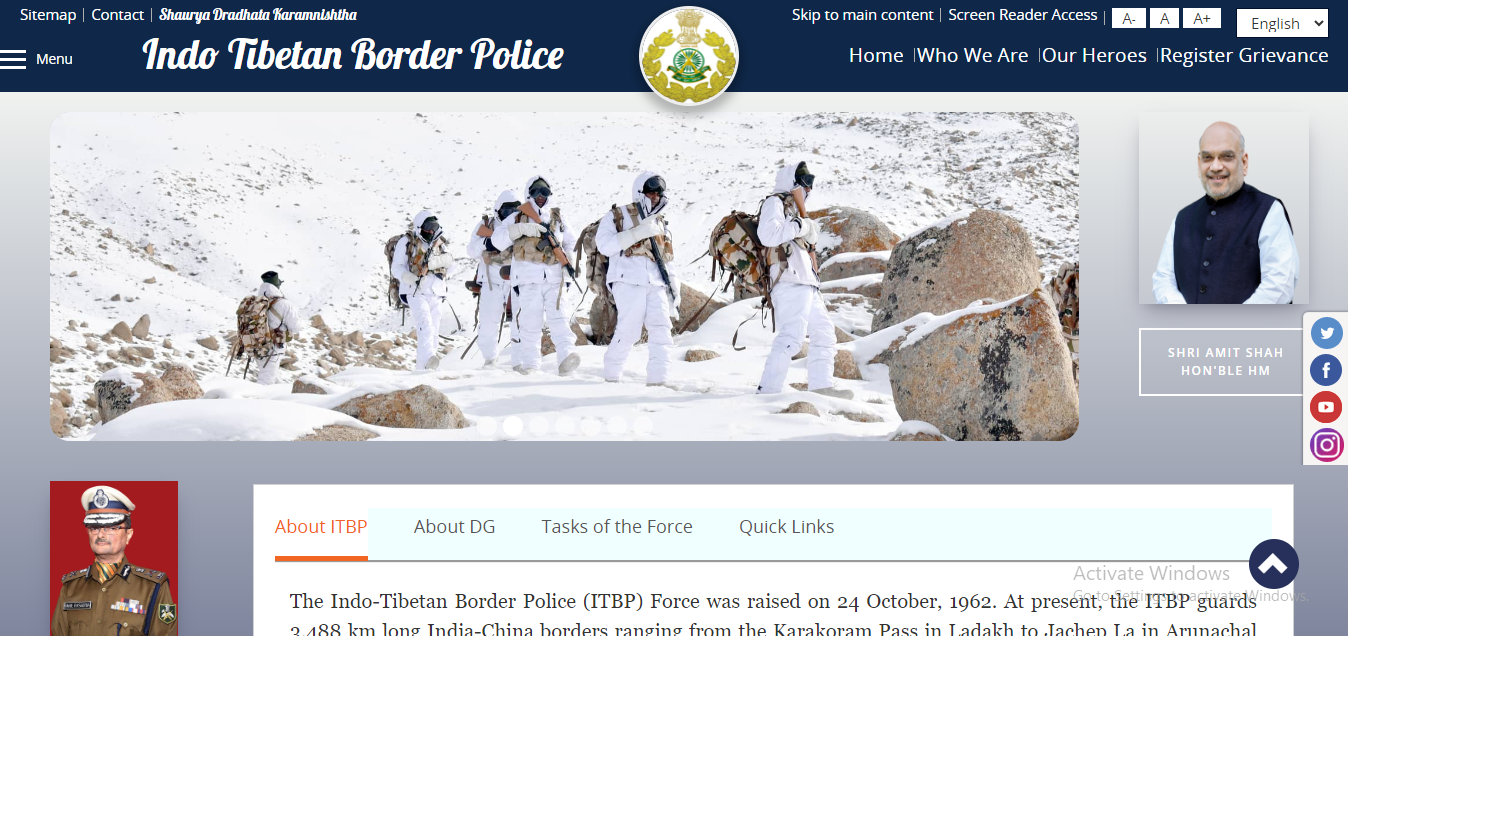Open the English language dropdown
Screen dimensions: 1504x836
(1282, 23)
